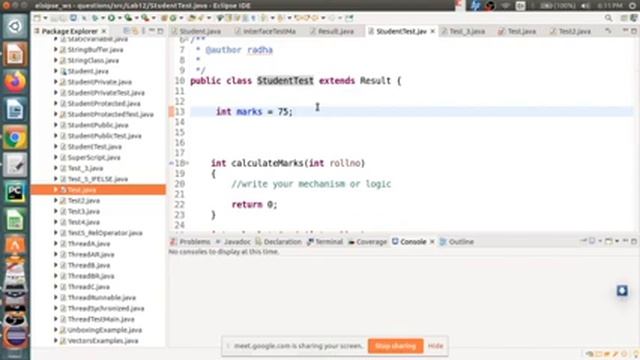The height and width of the screenshot is (360, 640).
Task: Switch to the InterfaceTestMa editor tab
Action: (265, 31)
